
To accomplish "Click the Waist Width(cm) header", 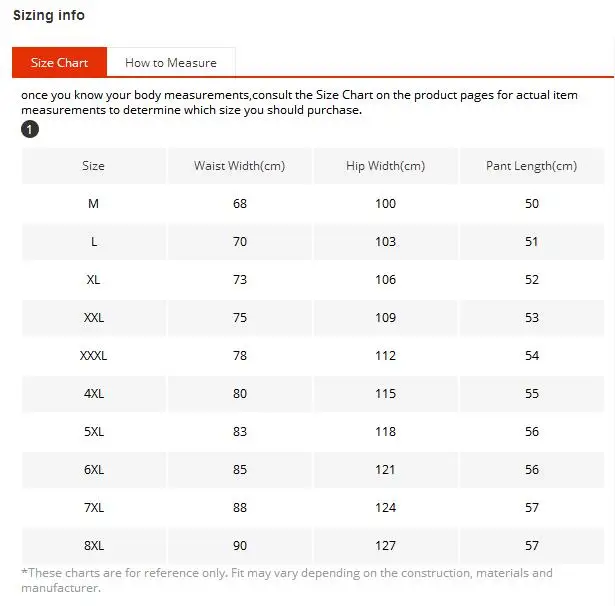I will pyautogui.click(x=240, y=166).
